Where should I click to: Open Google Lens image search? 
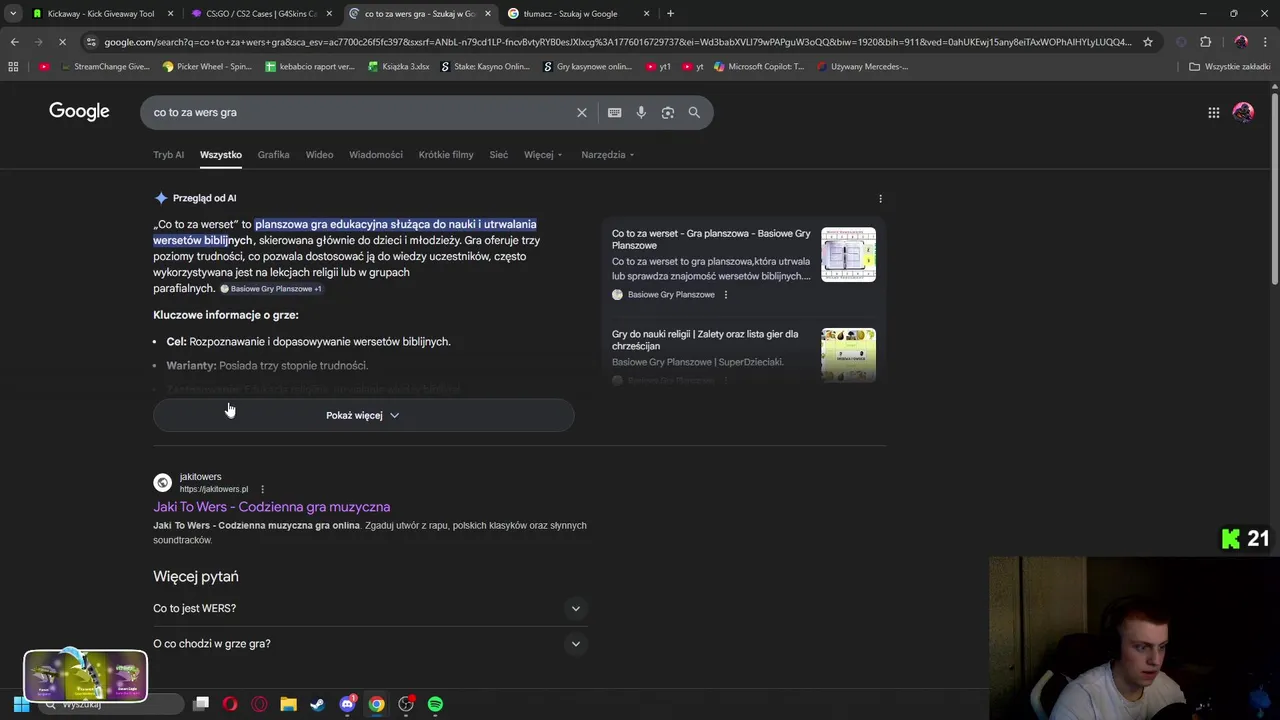pos(668,113)
